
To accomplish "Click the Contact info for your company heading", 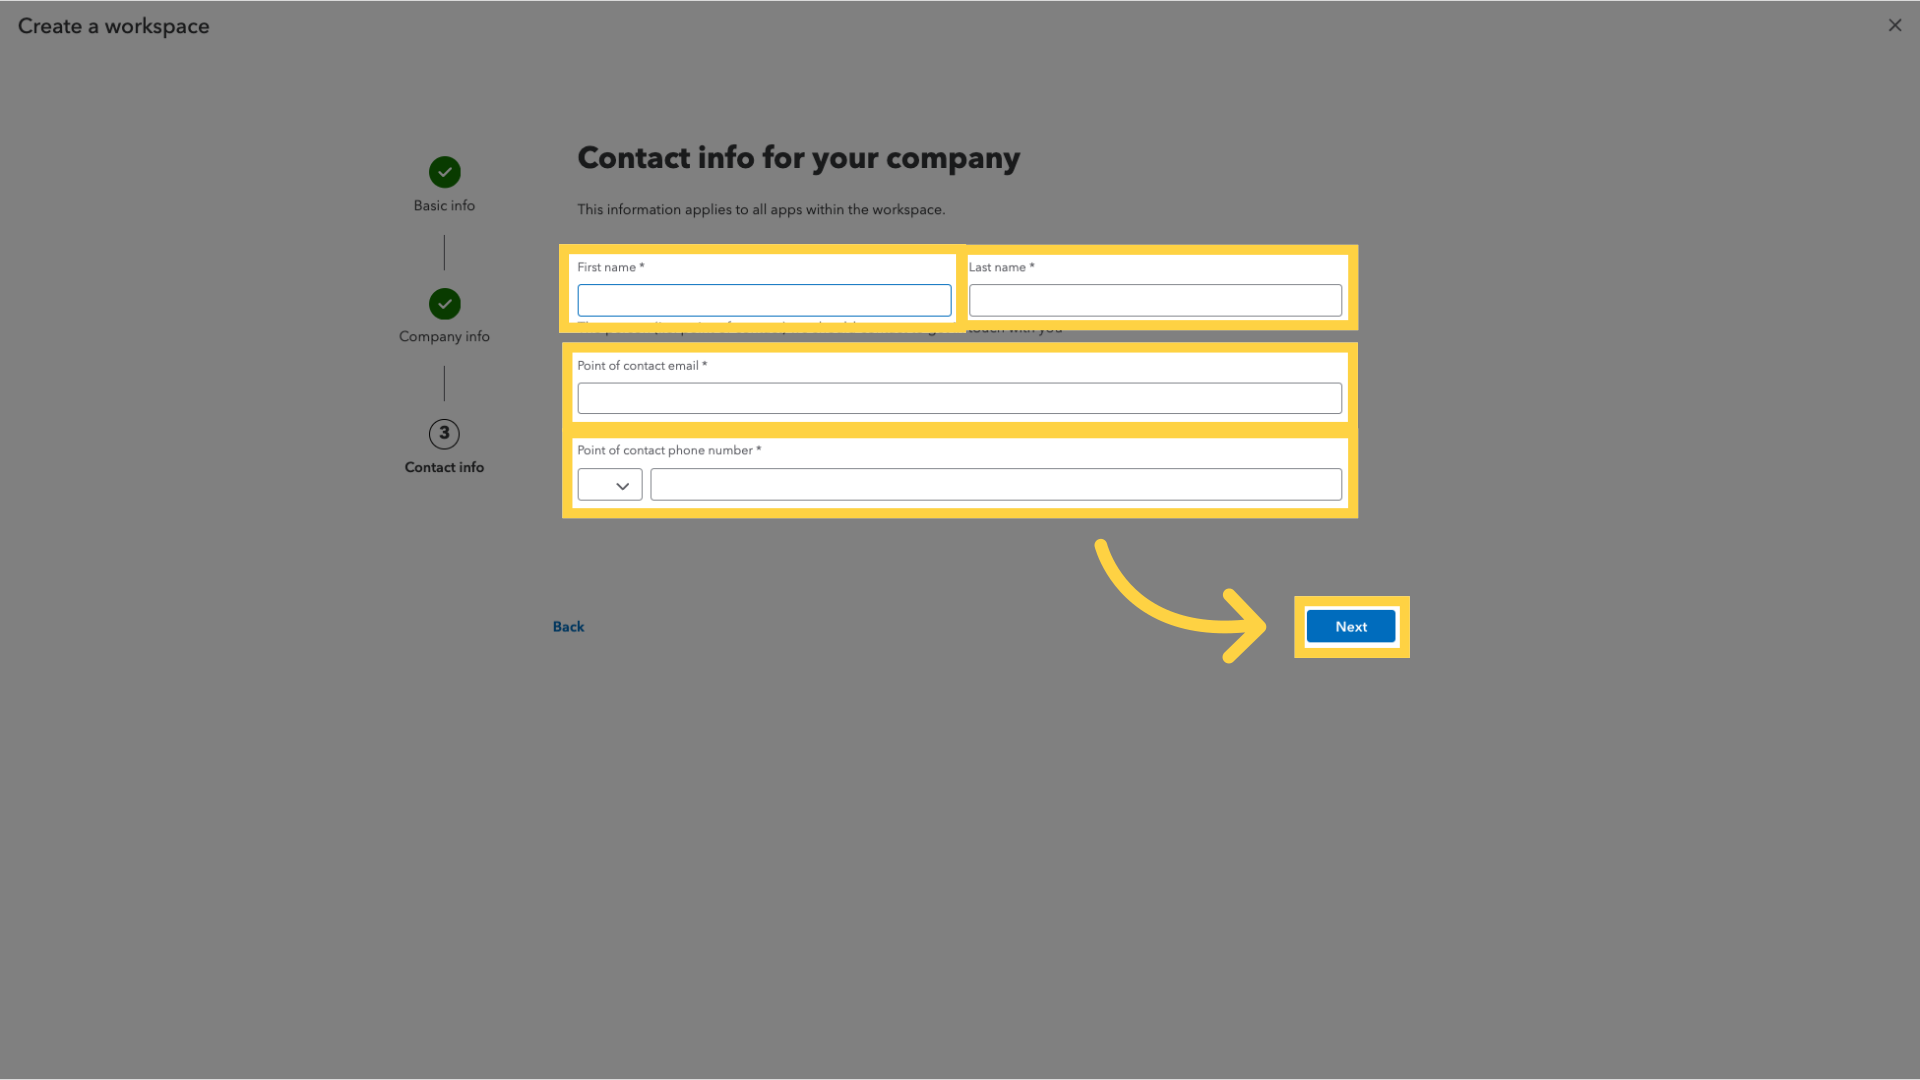I will (x=798, y=158).
